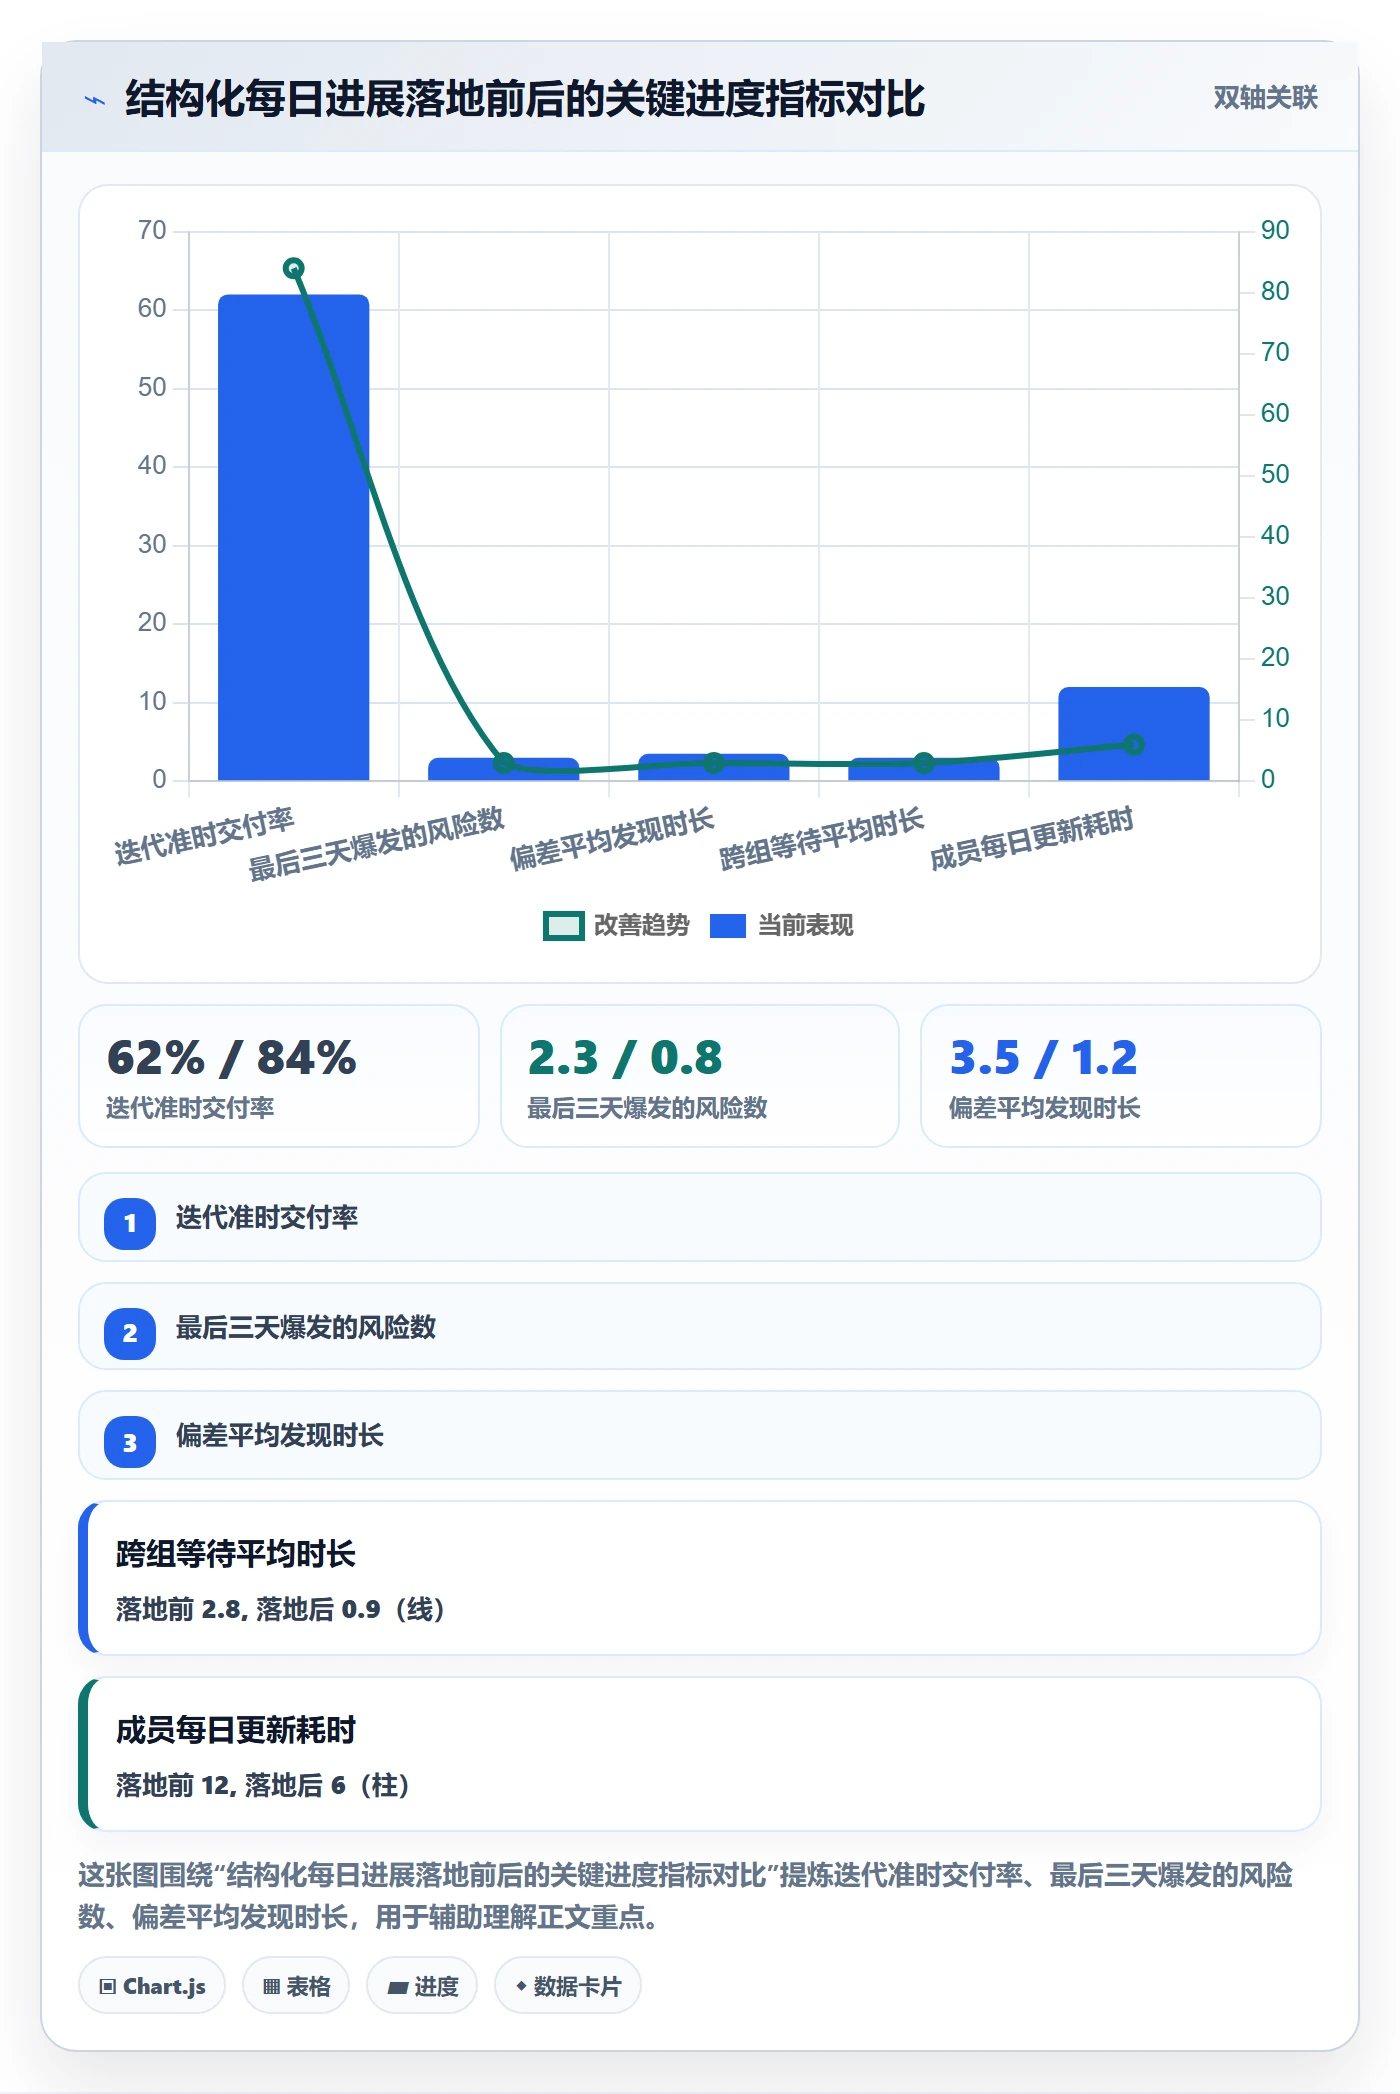Viewport: 1400px width, 2094px height.
Task: Click the number 1 badge
Action: click(x=130, y=1223)
